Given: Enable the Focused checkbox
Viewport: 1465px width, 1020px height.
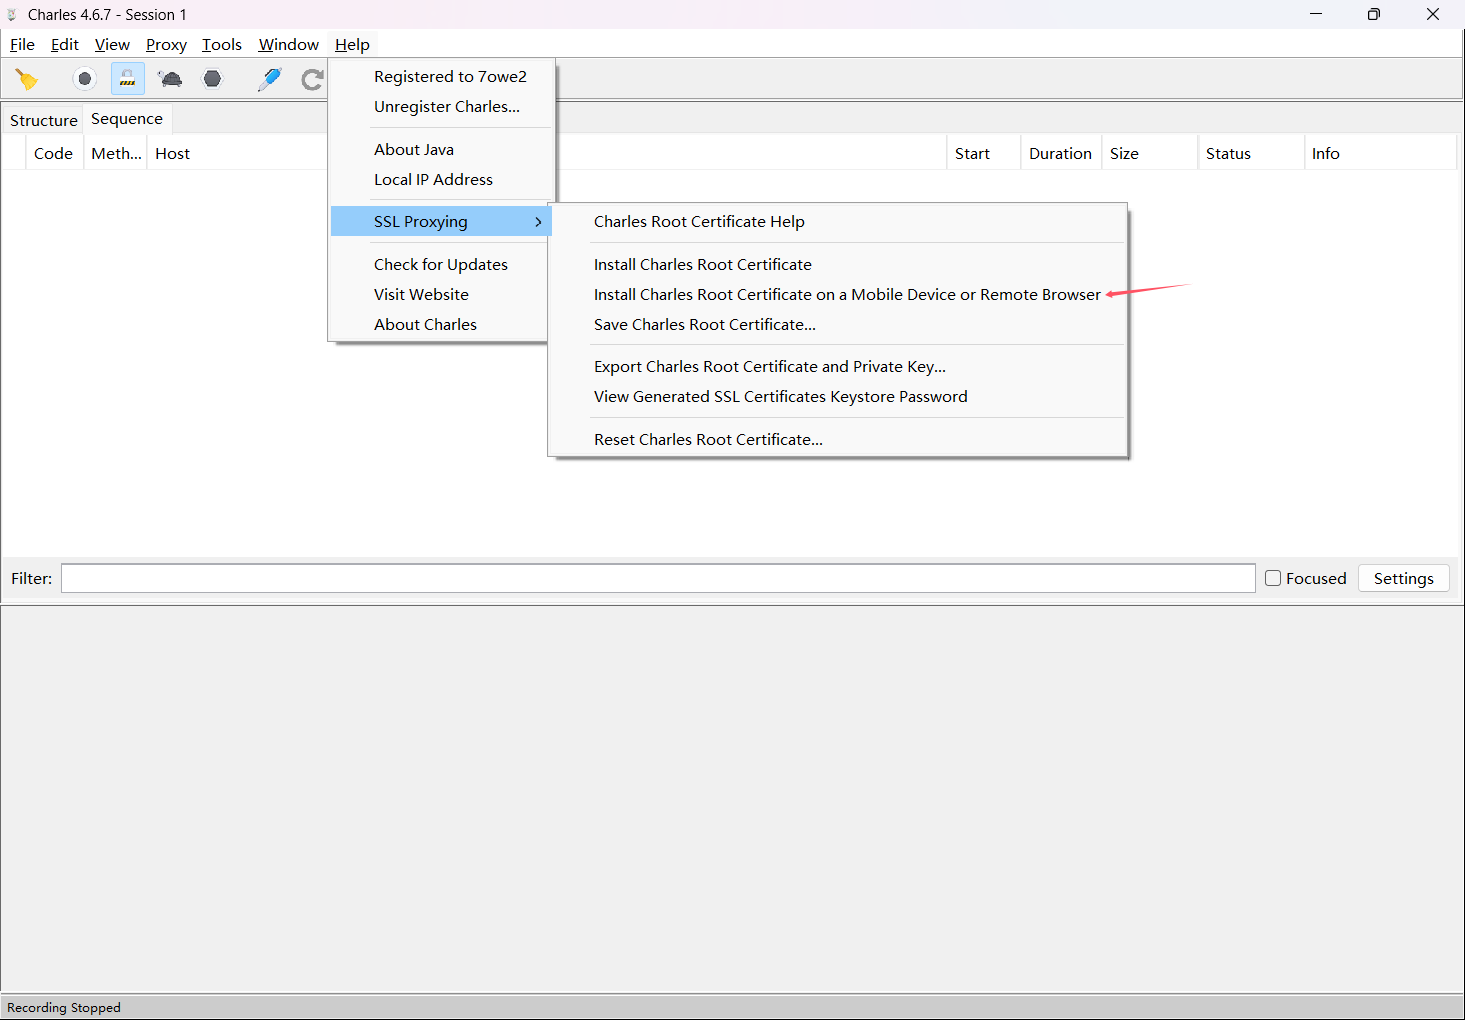Looking at the screenshot, I should [x=1273, y=578].
